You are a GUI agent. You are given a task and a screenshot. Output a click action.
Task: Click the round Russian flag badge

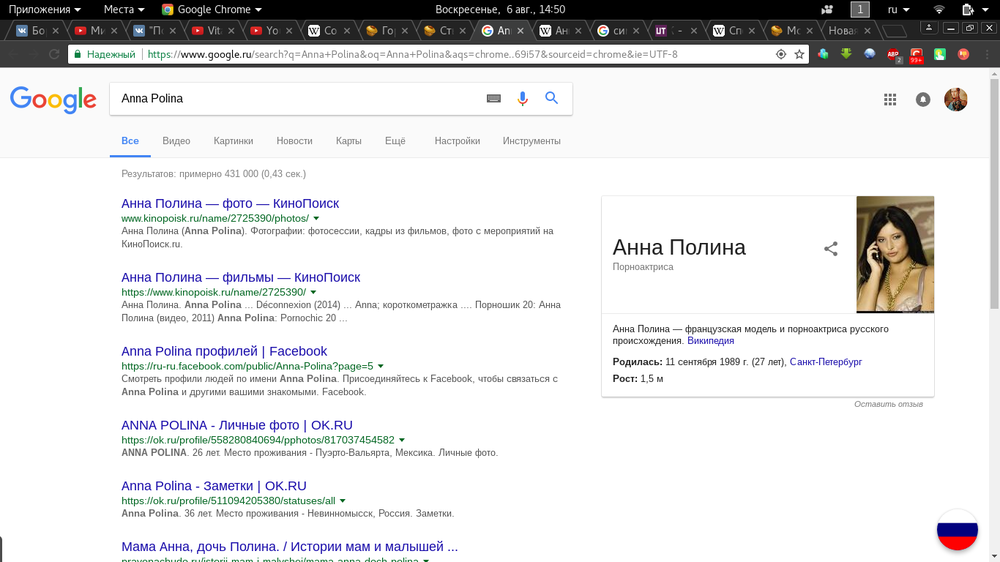[957, 529]
